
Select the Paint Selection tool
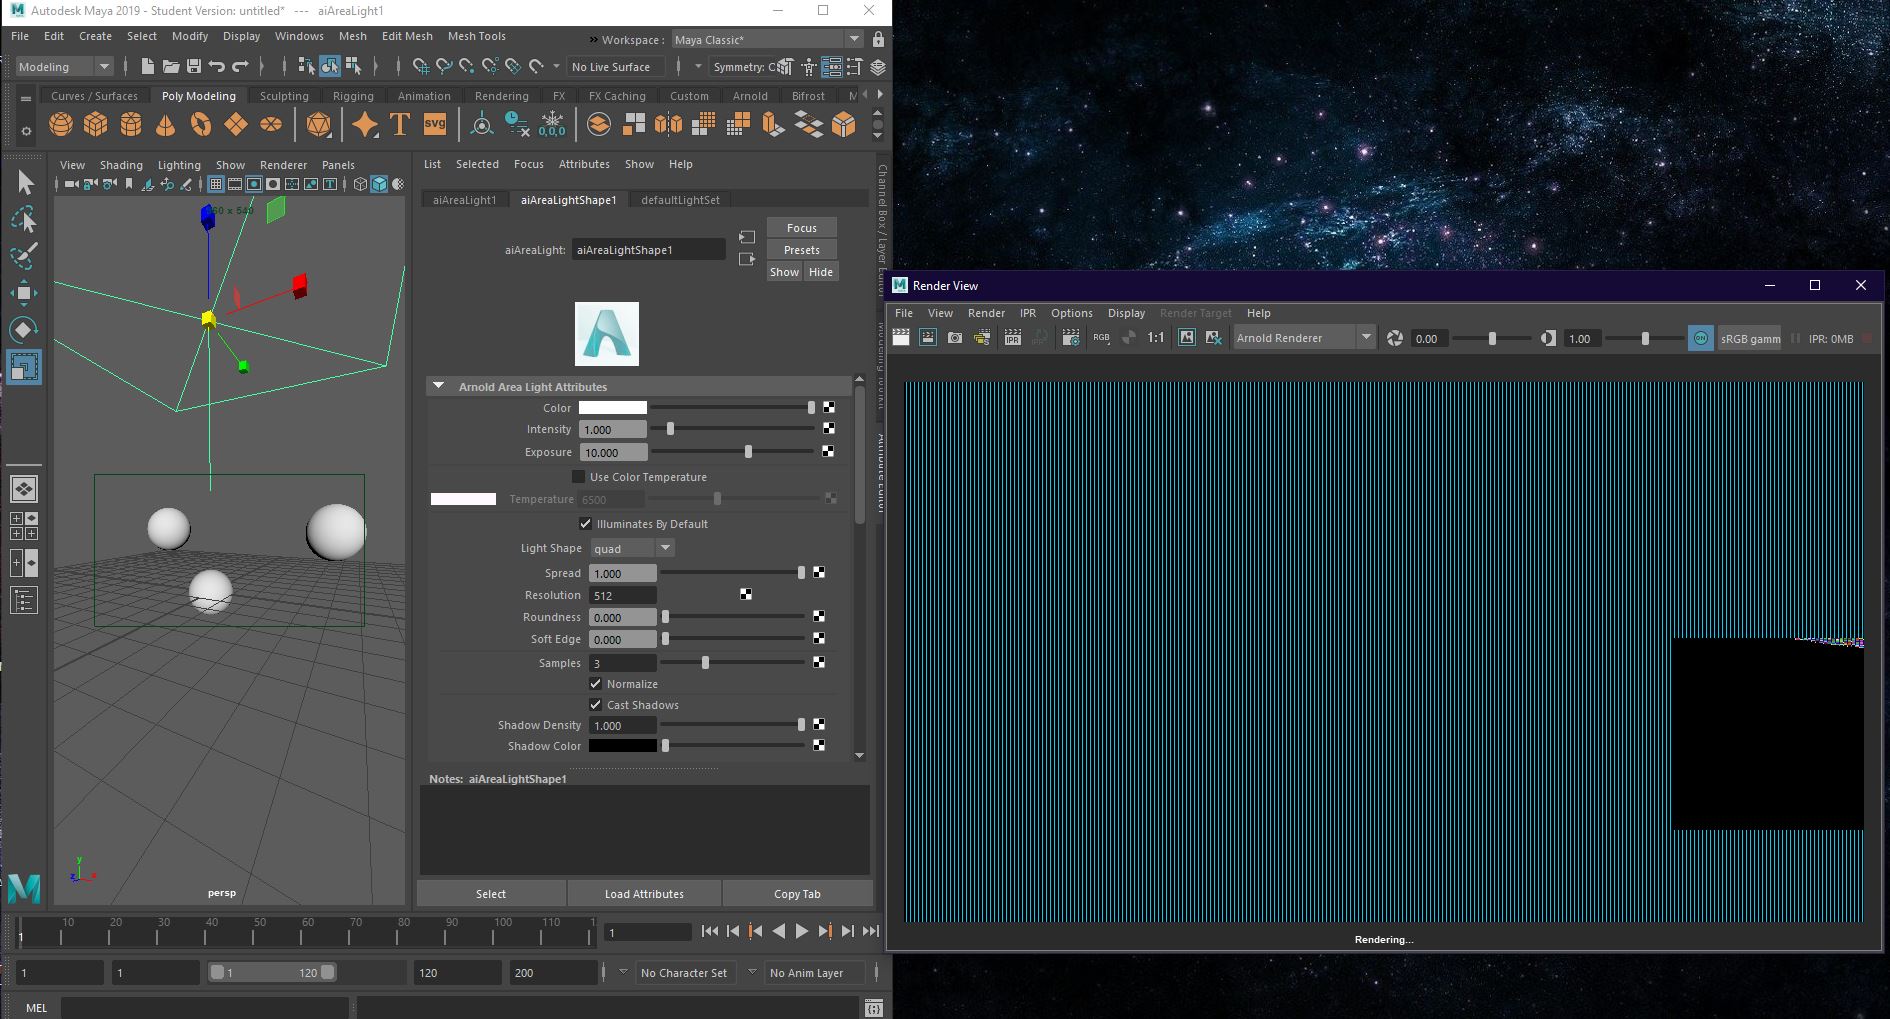25,255
